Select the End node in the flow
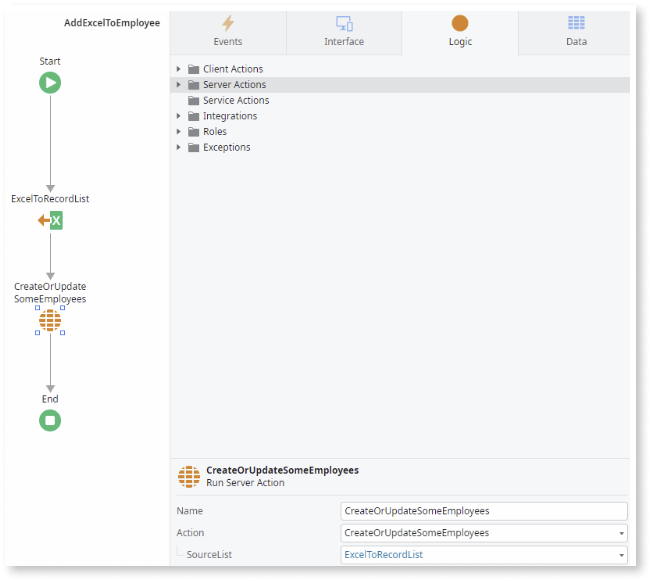 (x=50, y=420)
